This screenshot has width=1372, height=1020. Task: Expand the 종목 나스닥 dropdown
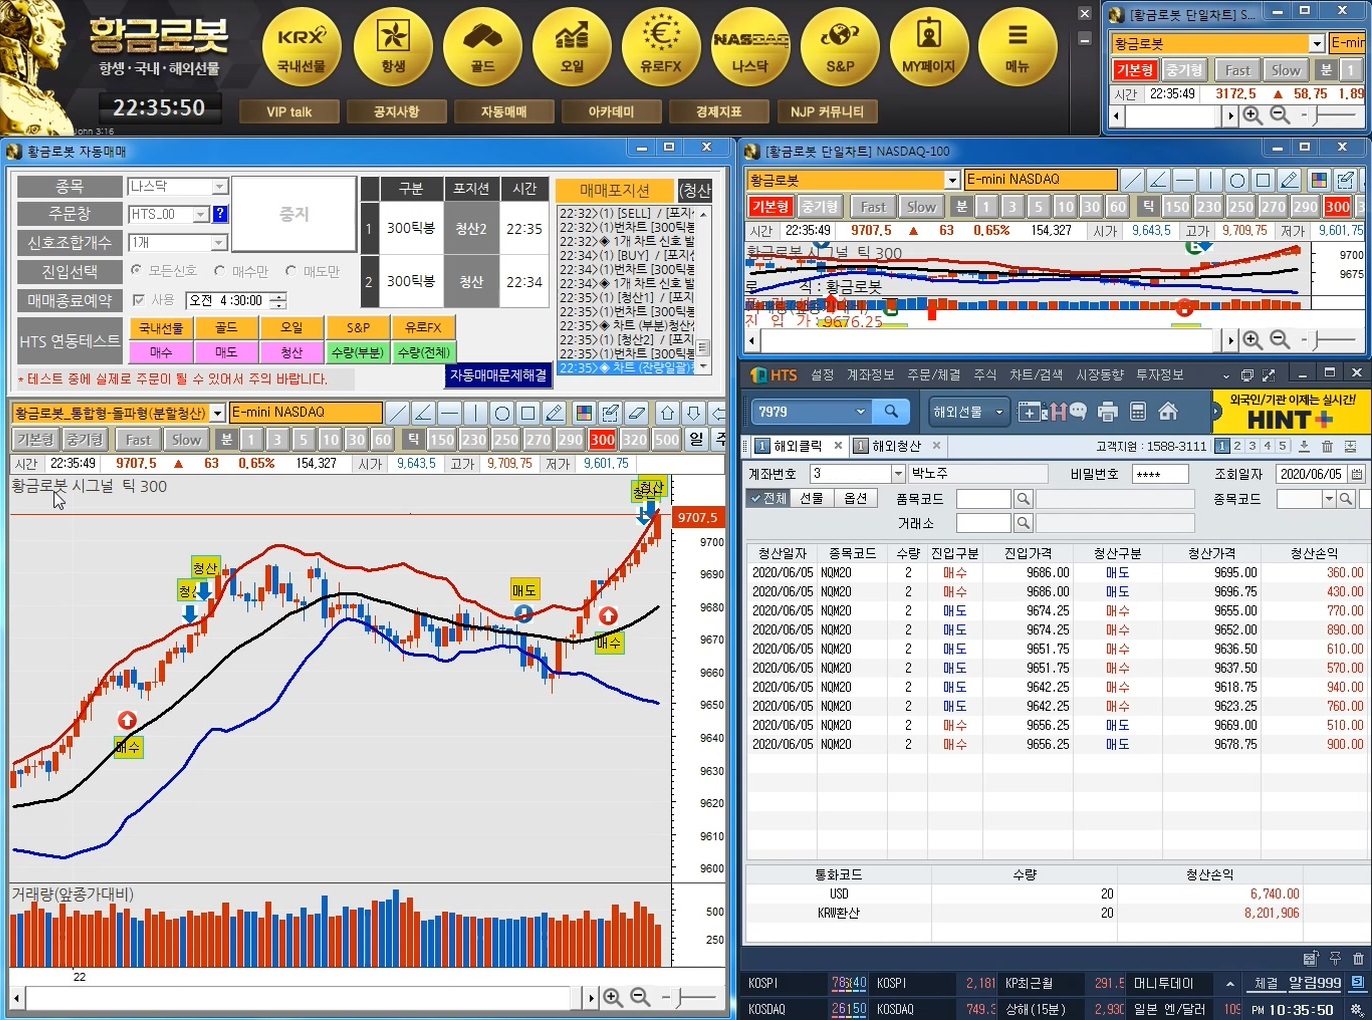pyautogui.click(x=219, y=187)
